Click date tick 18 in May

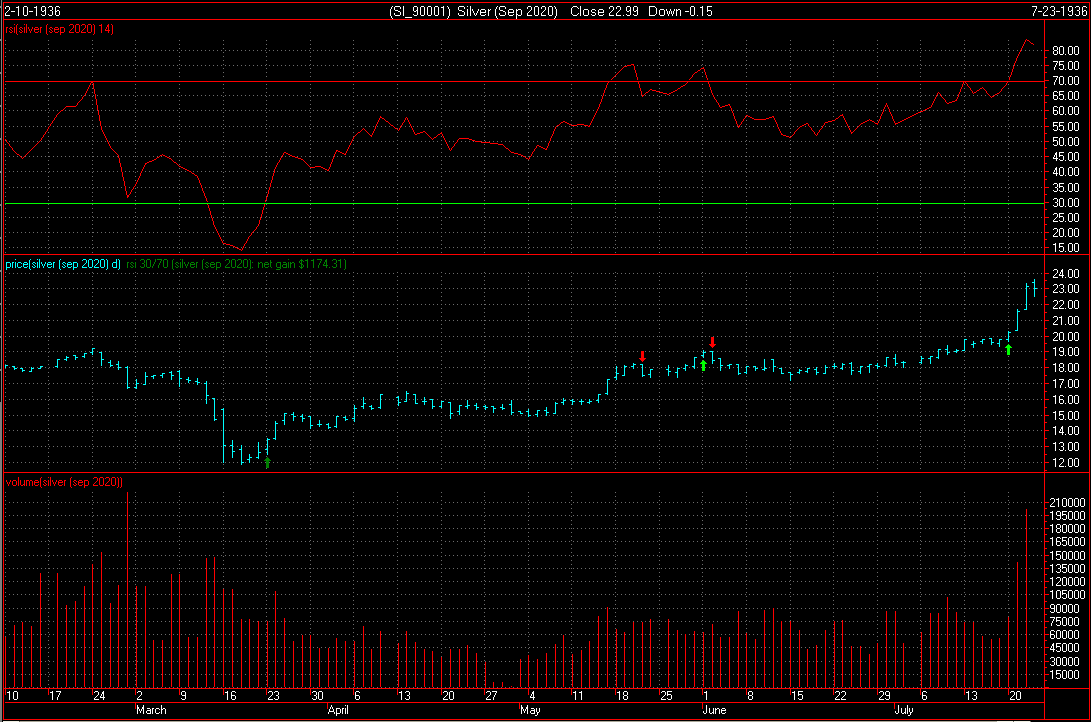tap(622, 696)
